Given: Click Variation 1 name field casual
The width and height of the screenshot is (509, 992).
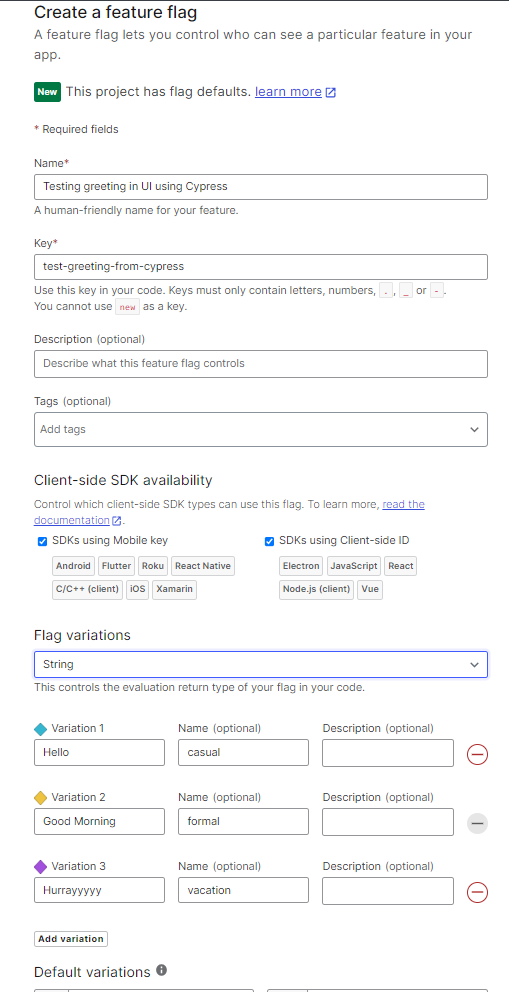Looking at the screenshot, I should [x=243, y=753].
